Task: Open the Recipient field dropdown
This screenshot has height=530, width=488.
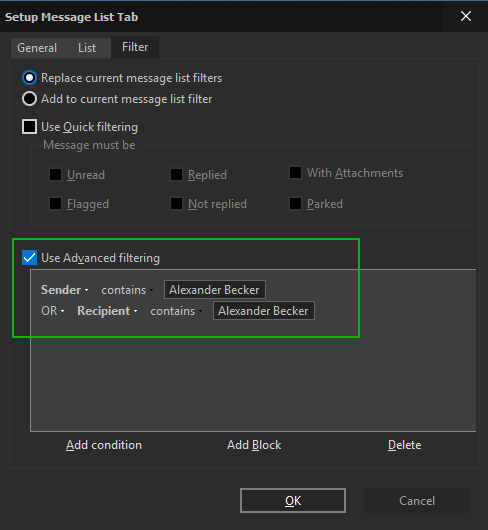Action: [107, 311]
